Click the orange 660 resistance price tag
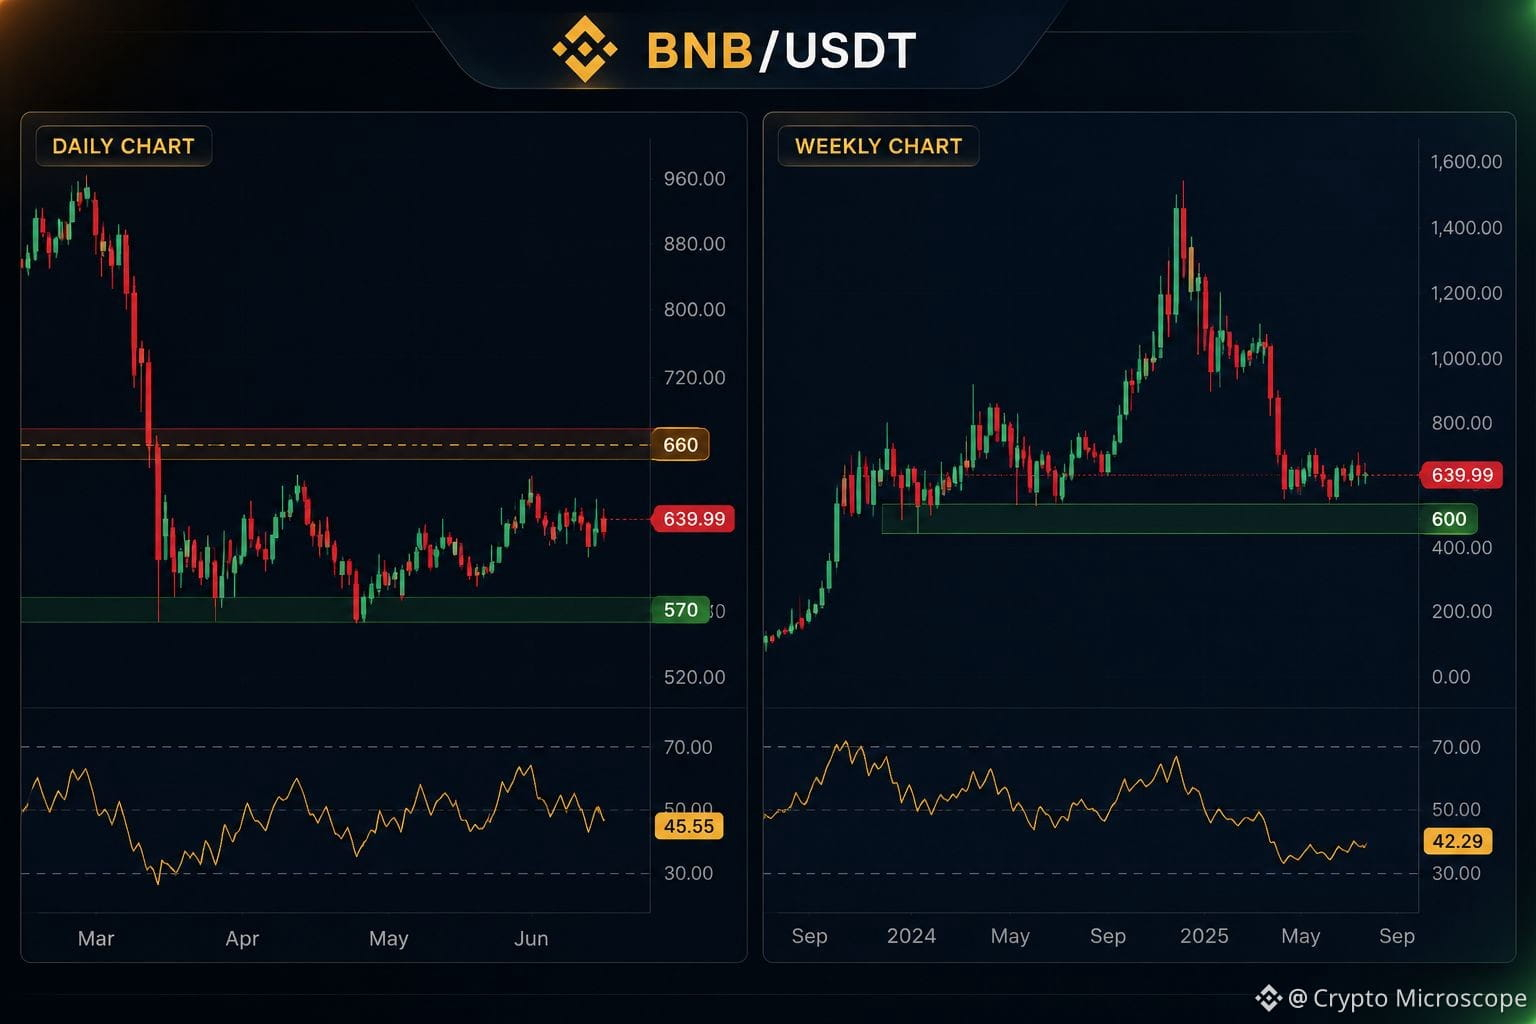Viewport: 1536px width, 1024px height. point(680,445)
